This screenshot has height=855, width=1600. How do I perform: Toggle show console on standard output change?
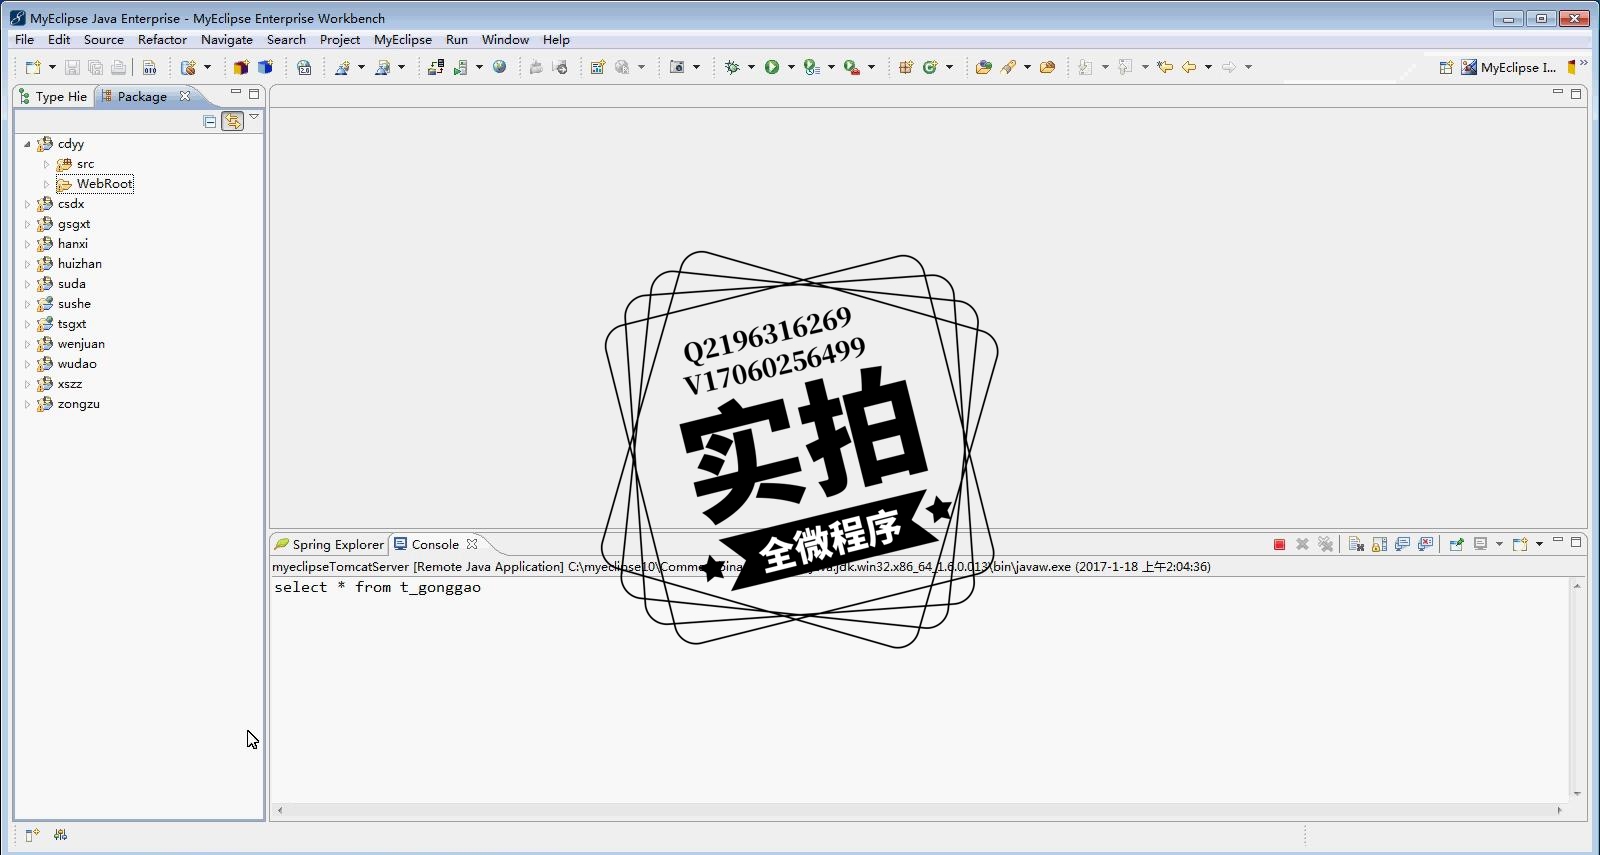[x=1402, y=544]
